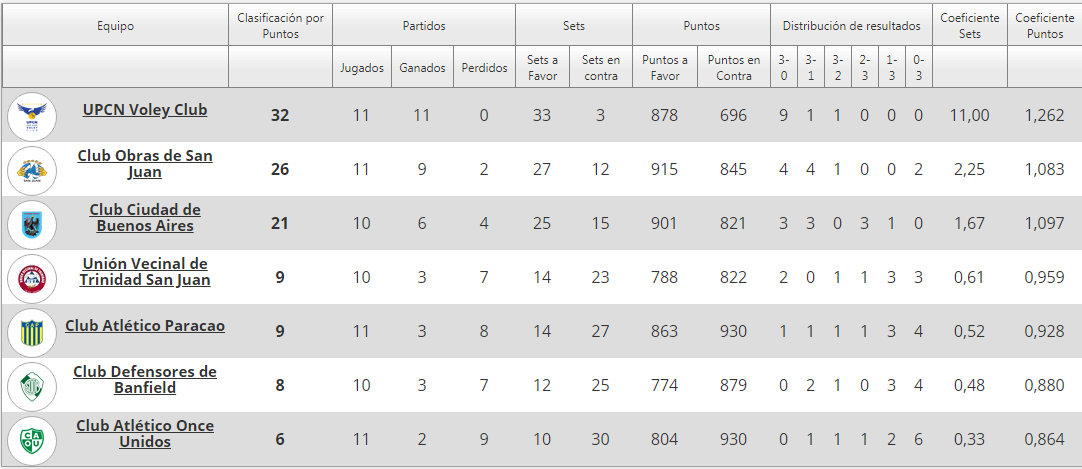Open Club Ciudad de Buenos Aires team page

coord(145,218)
